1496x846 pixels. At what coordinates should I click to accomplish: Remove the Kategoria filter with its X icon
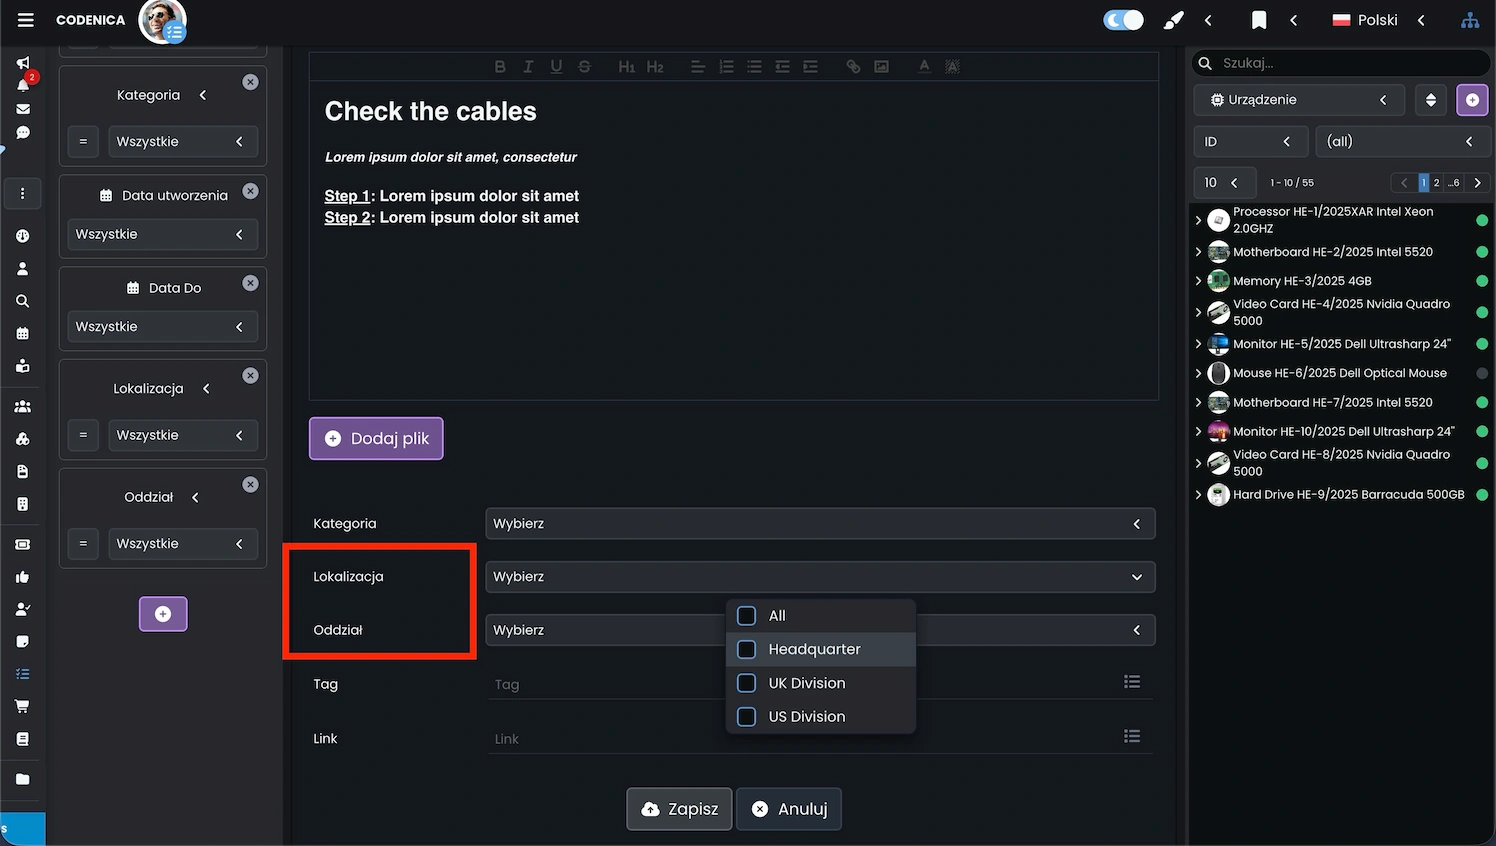(x=250, y=82)
